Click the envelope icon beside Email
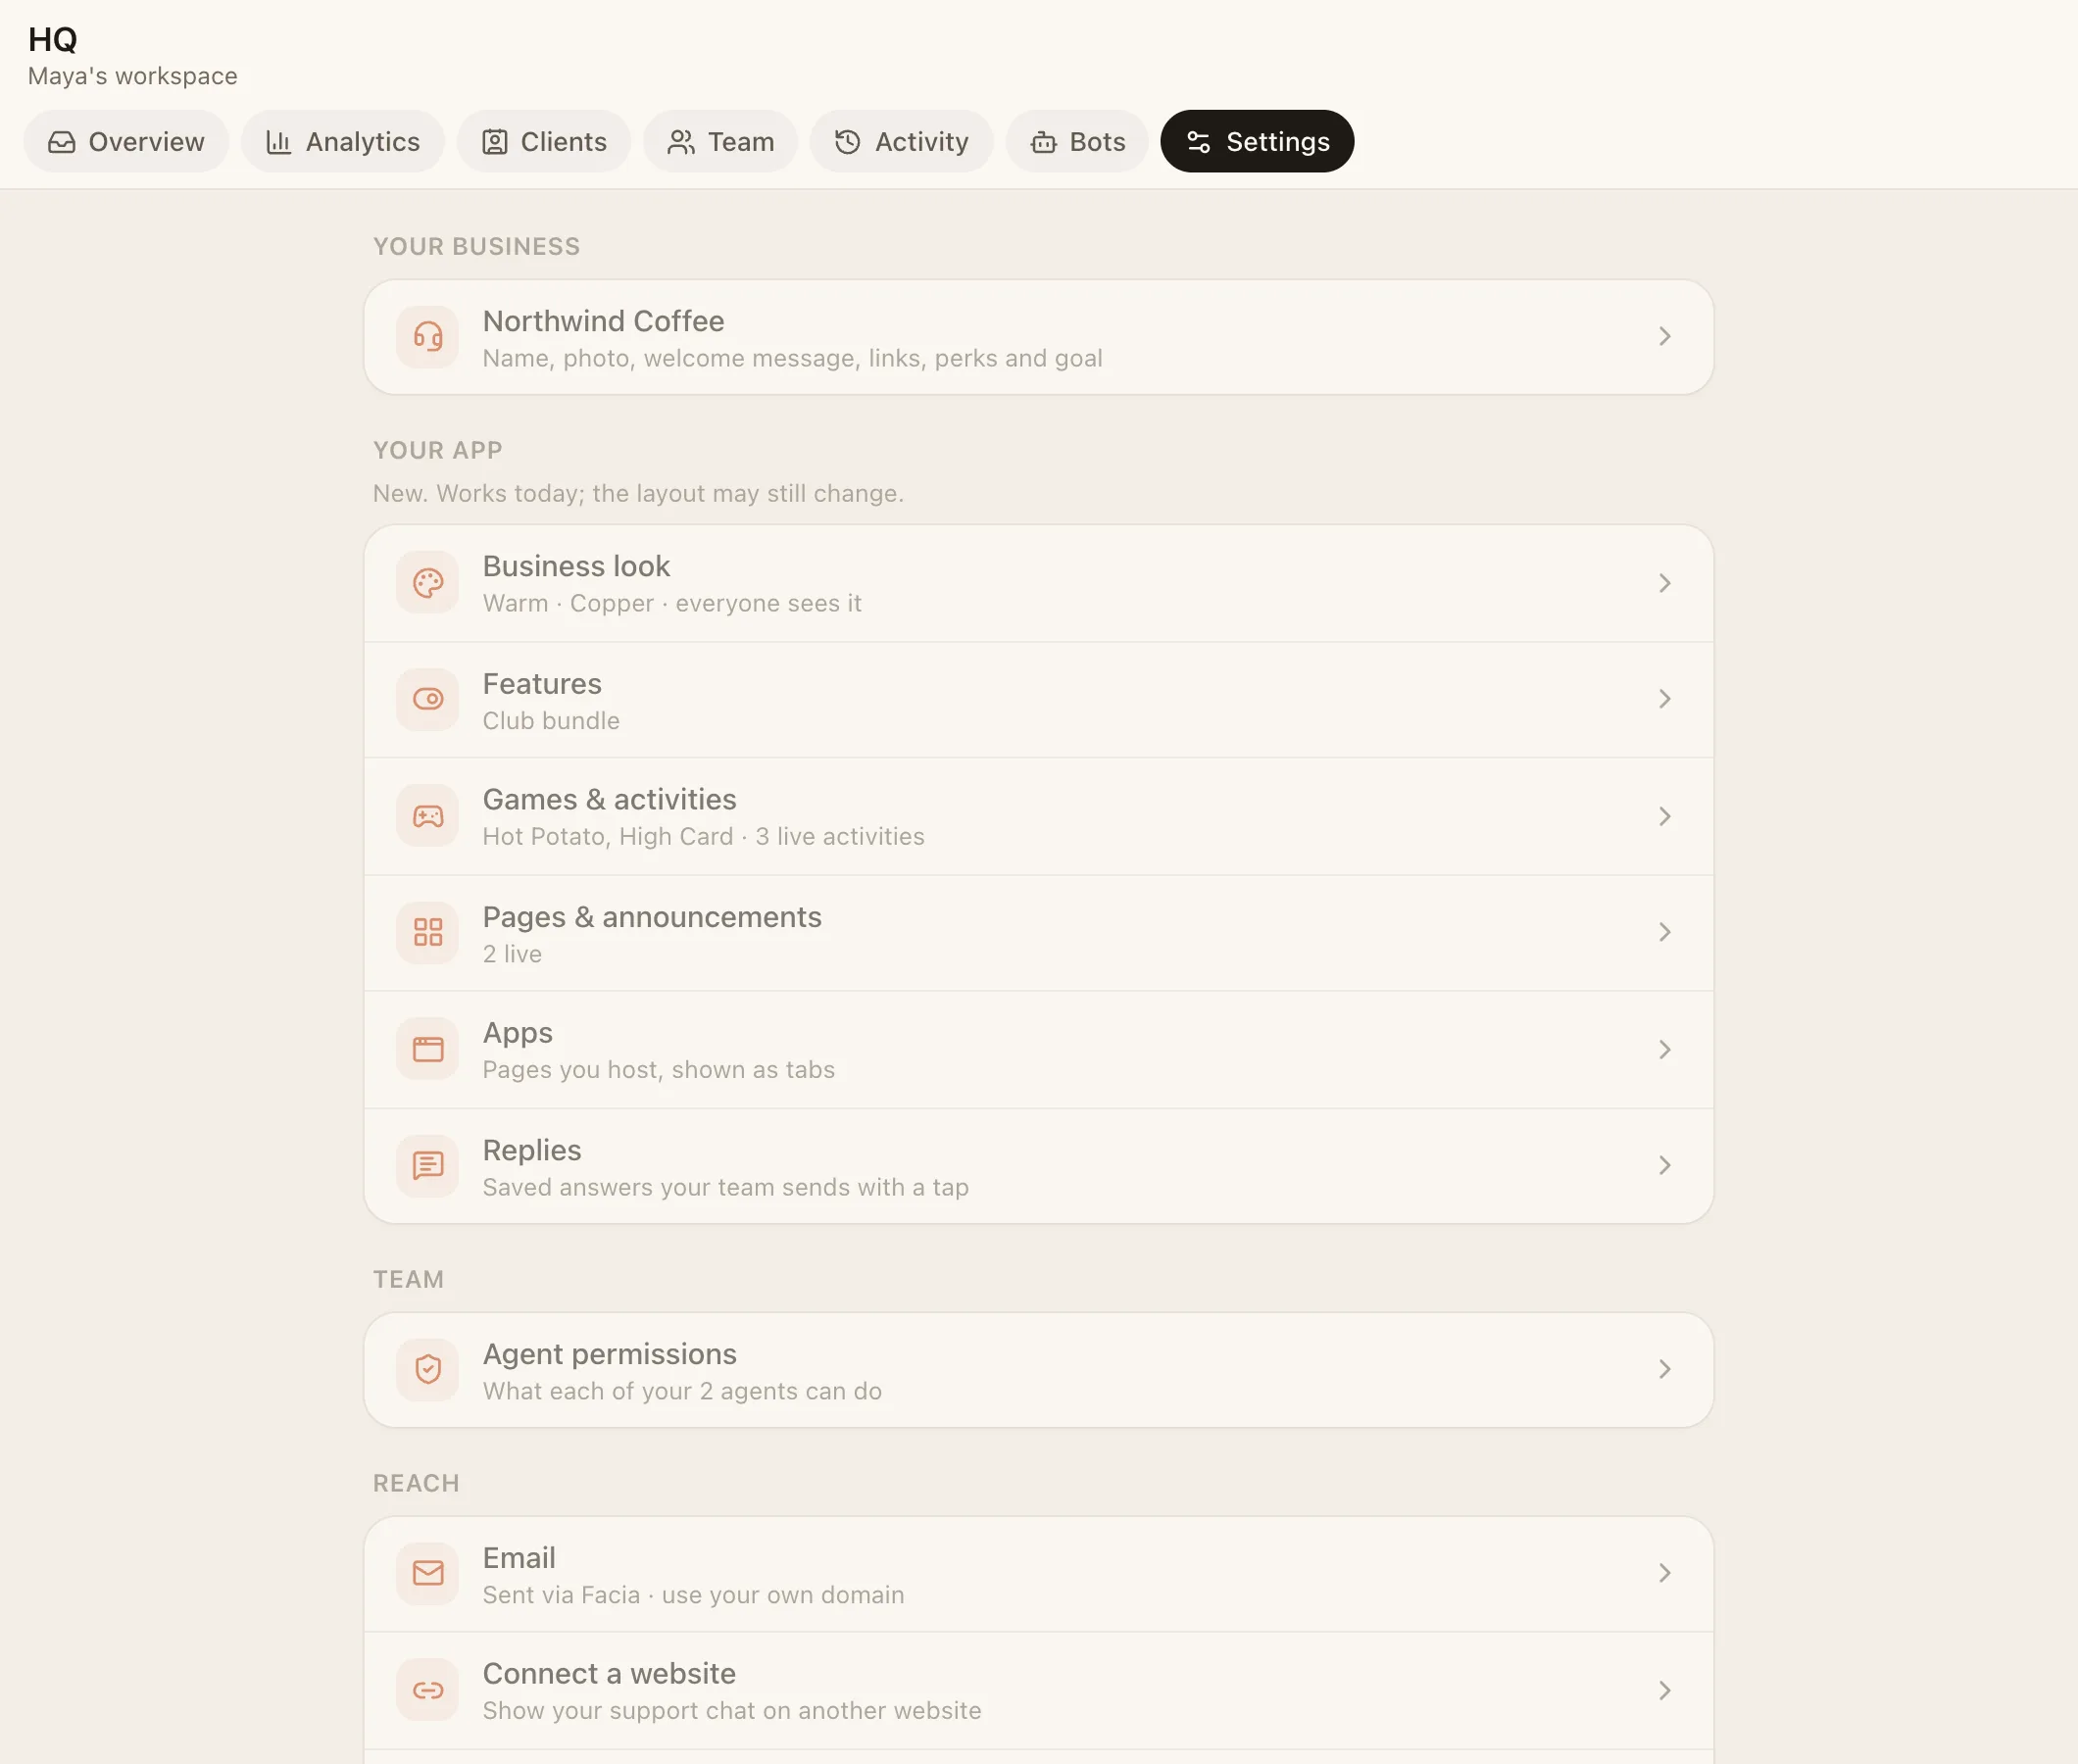Viewport: 2078px width, 1764px height. pos(428,1573)
